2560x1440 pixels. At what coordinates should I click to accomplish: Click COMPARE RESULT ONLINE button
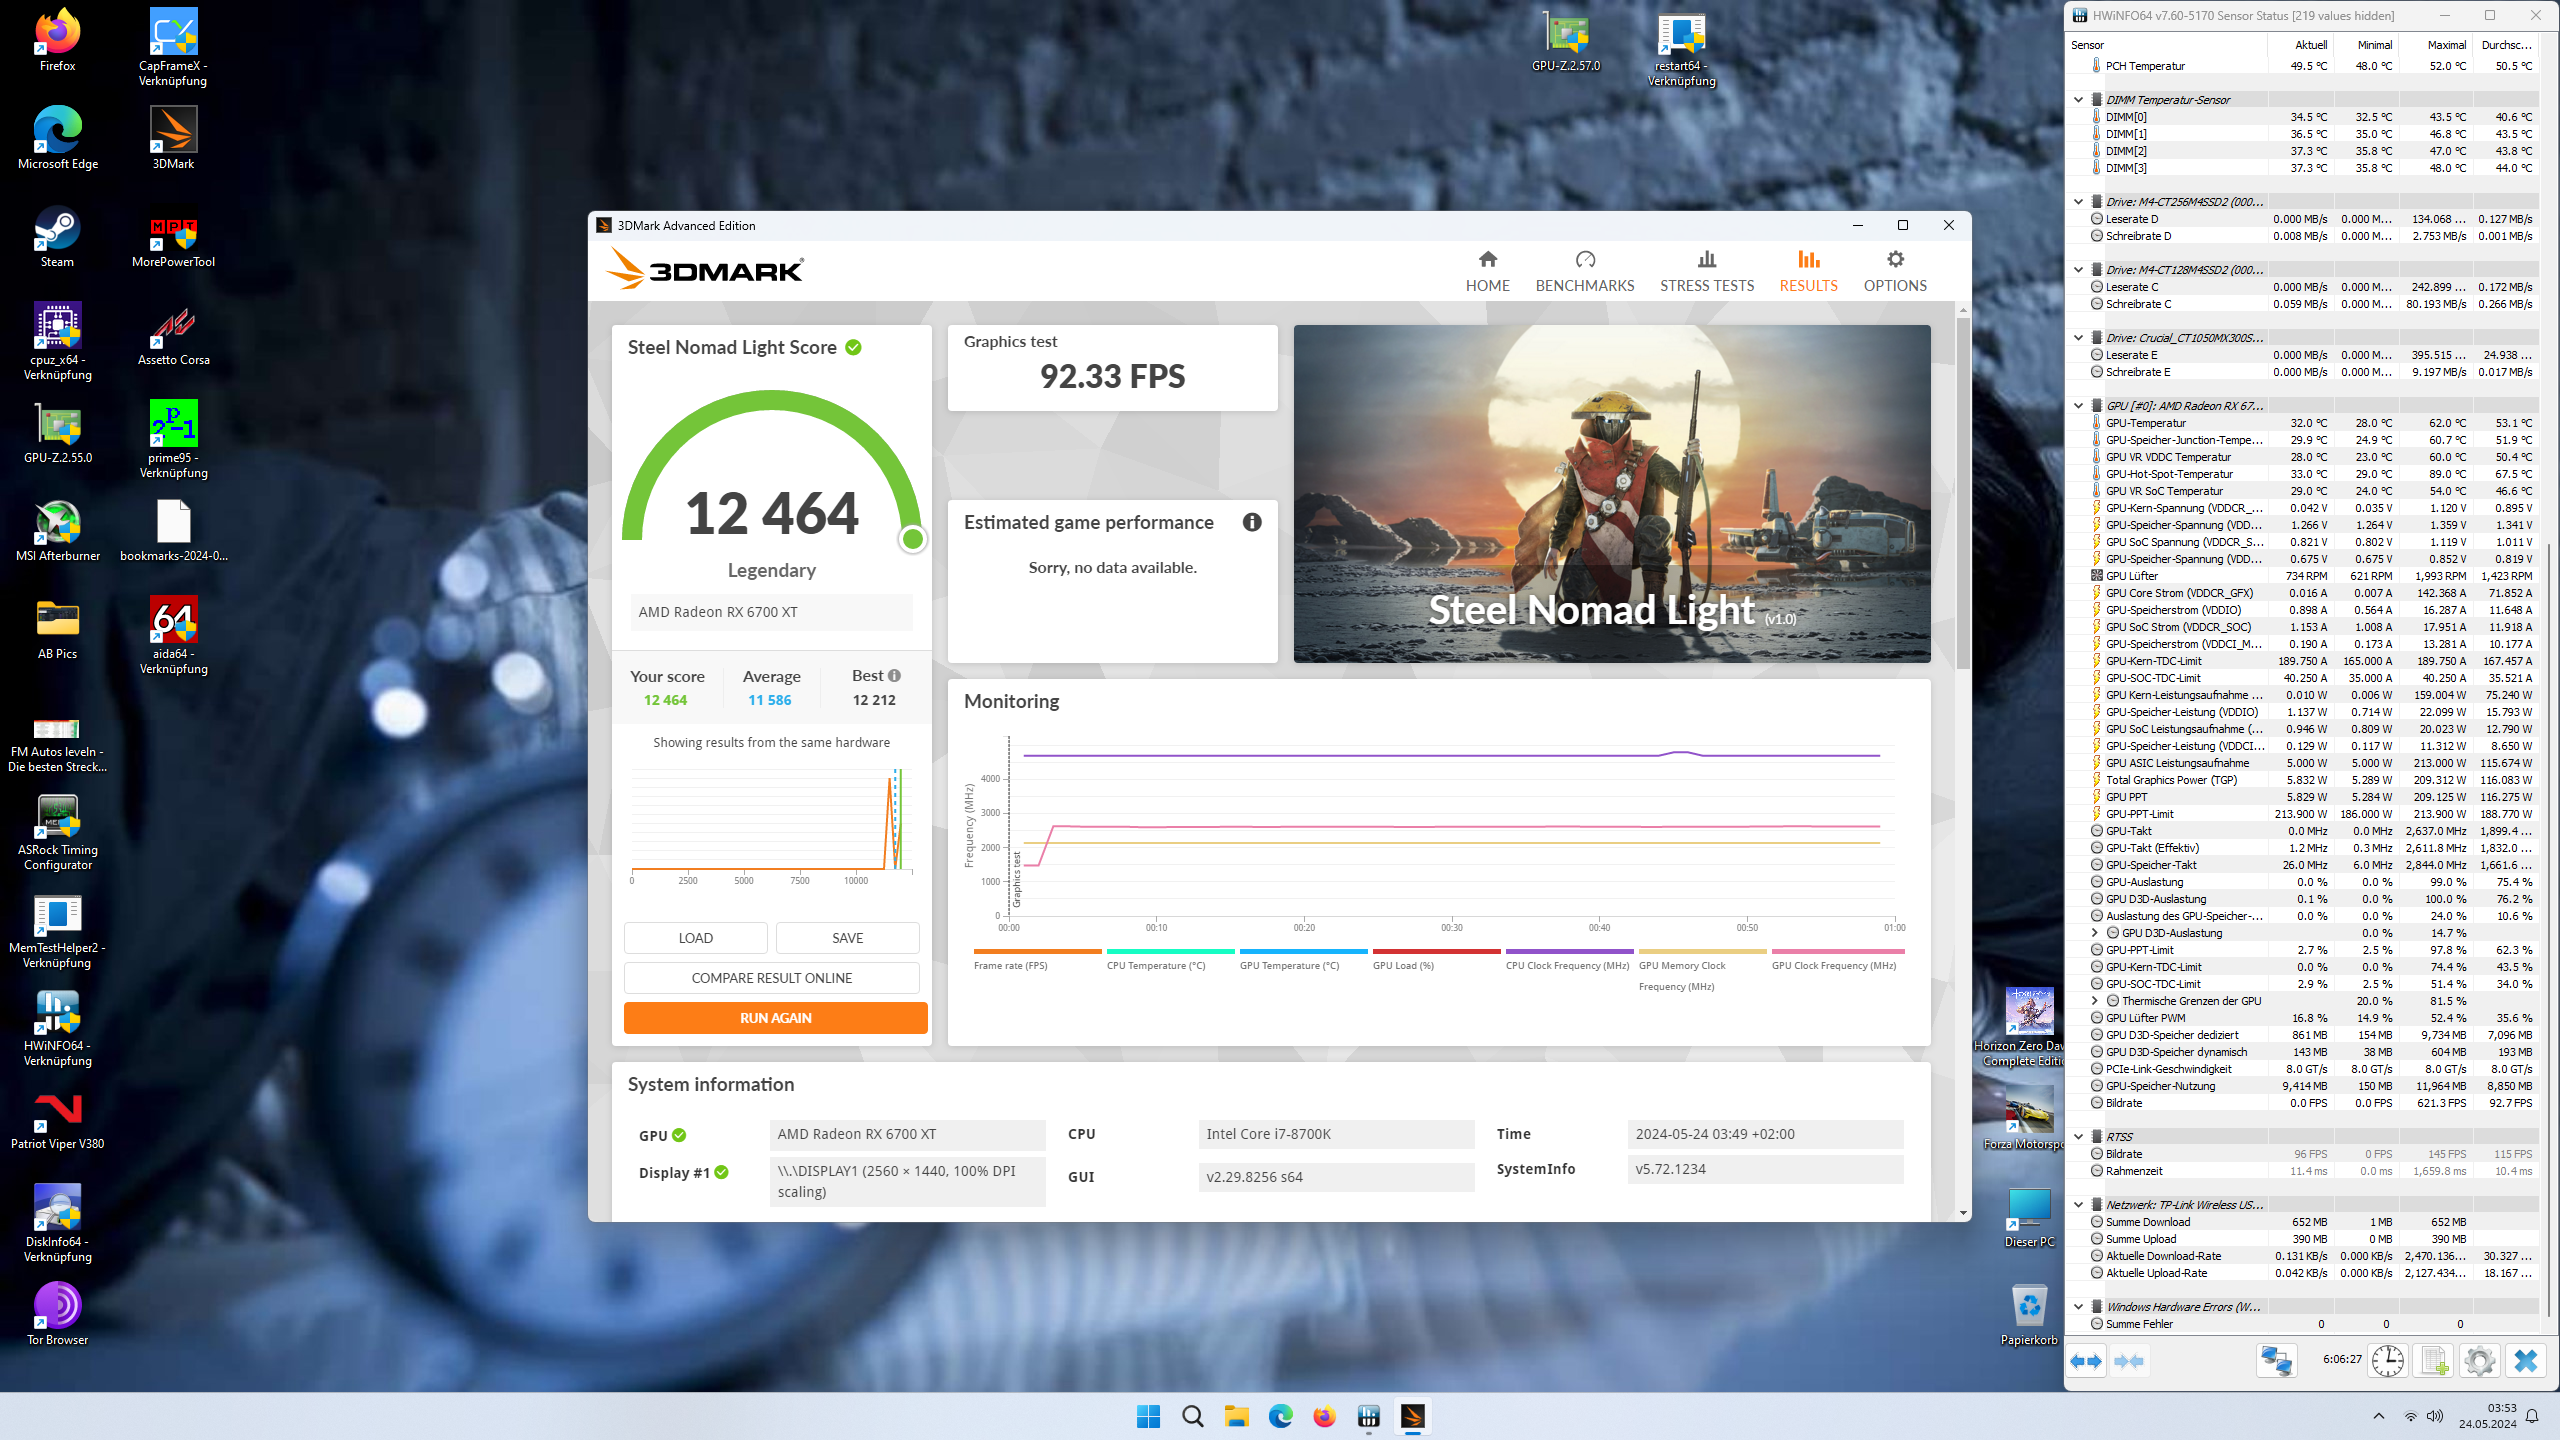(x=771, y=978)
